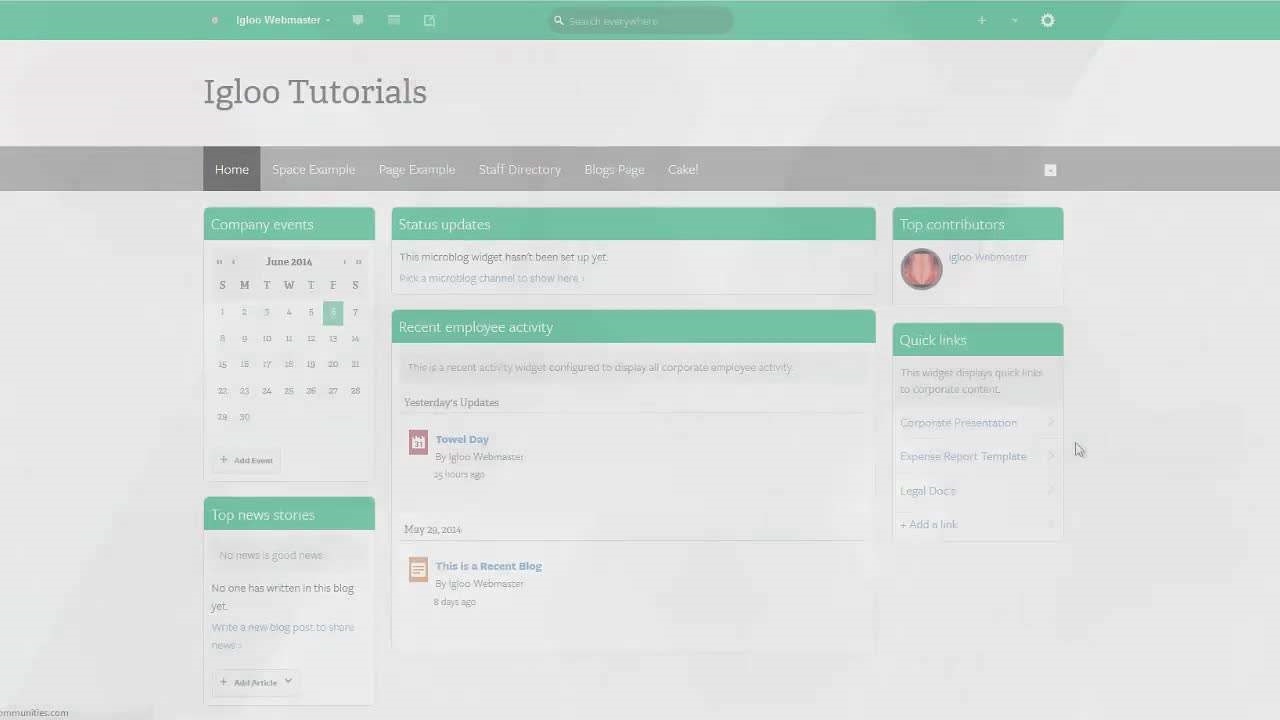Click the blog document icon beside This is a Recent Blog
The width and height of the screenshot is (1280, 720).
pos(418,569)
